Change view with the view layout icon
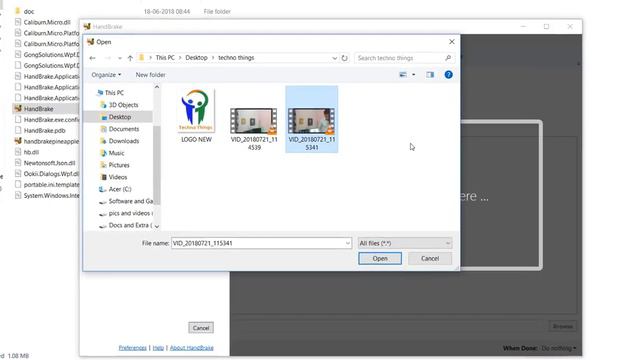640x360 pixels. 403,75
